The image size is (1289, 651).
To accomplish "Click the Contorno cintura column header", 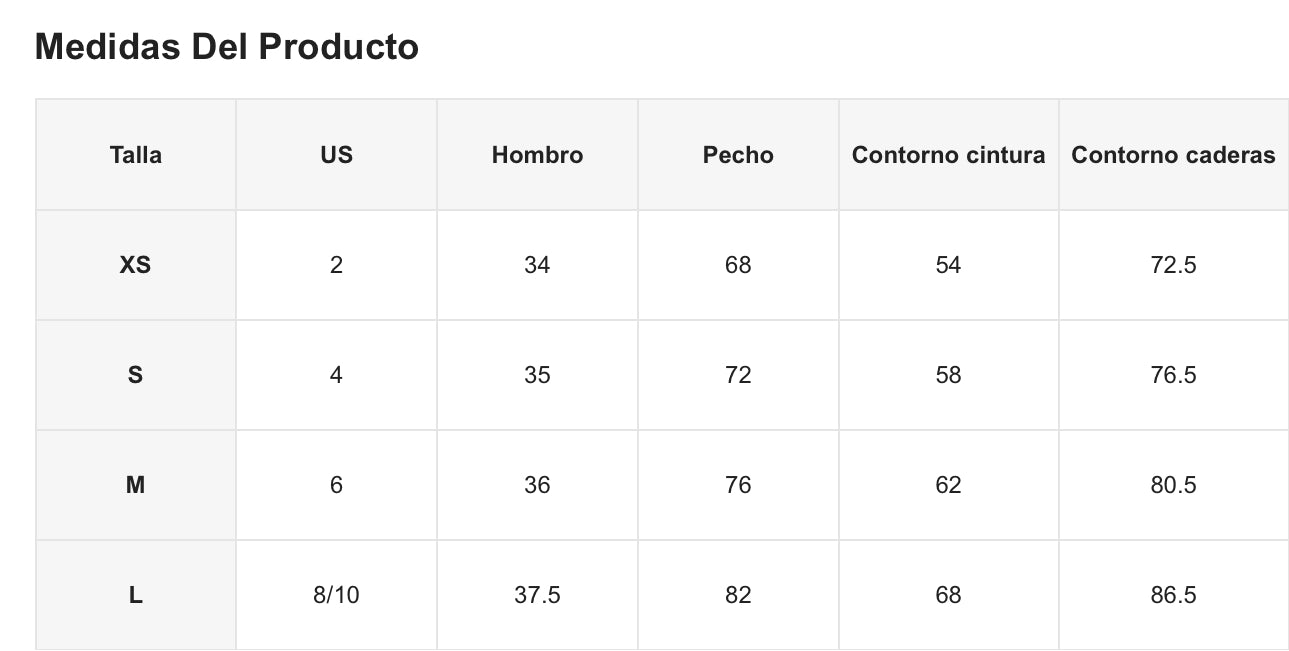I will (948, 155).
